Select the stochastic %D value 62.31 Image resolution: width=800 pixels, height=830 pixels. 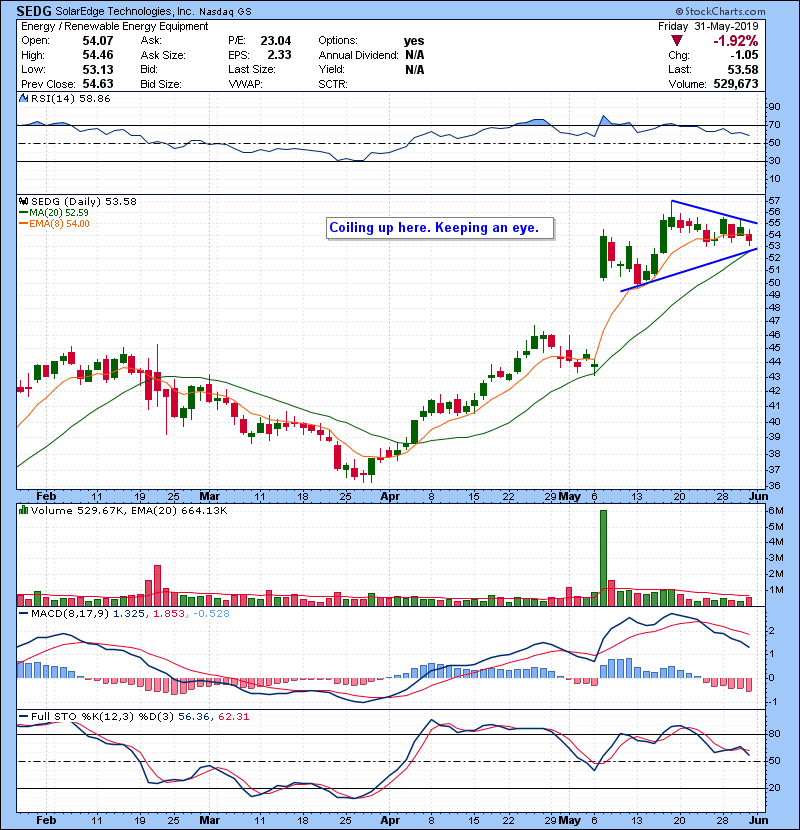click(x=233, y=716)
